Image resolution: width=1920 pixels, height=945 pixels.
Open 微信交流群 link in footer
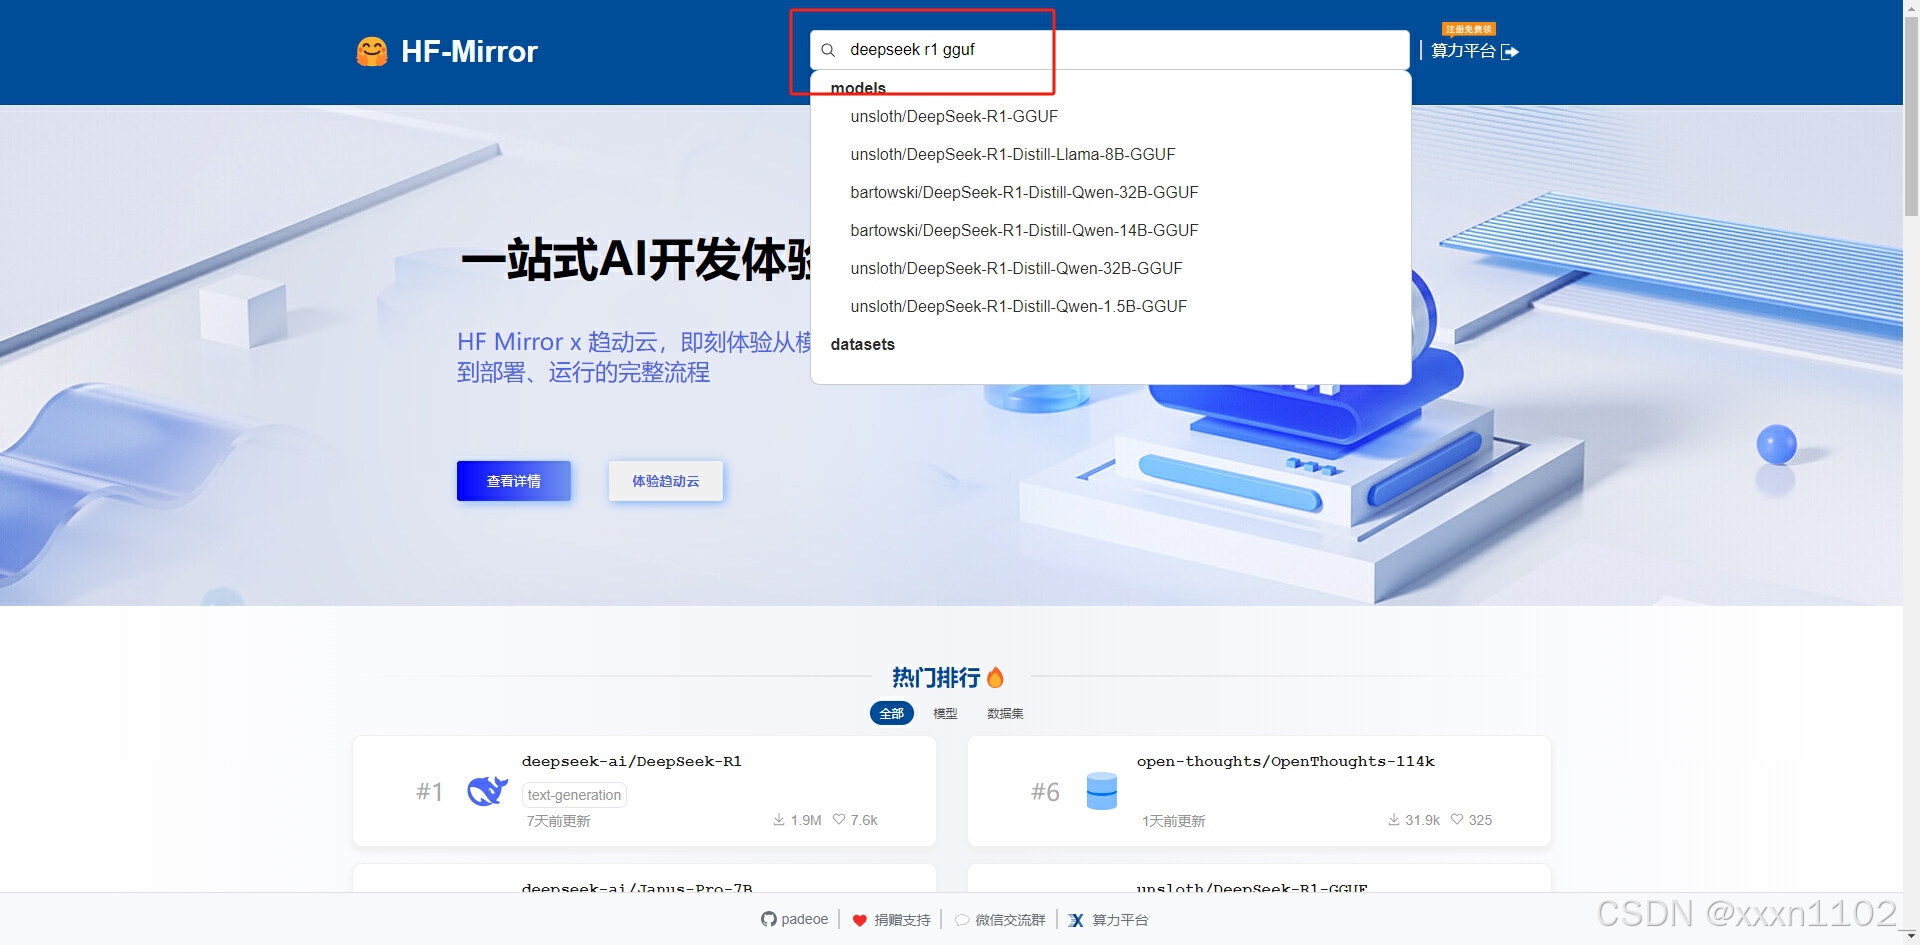[x=1010, y=920]
